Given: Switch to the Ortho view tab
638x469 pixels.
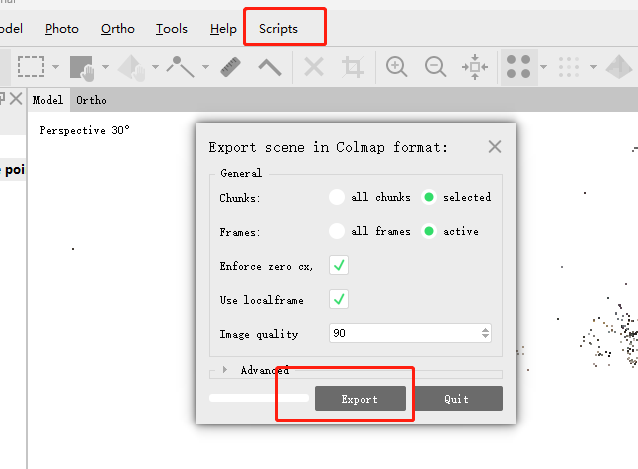Looking at the screenshot, I should 91,100.
